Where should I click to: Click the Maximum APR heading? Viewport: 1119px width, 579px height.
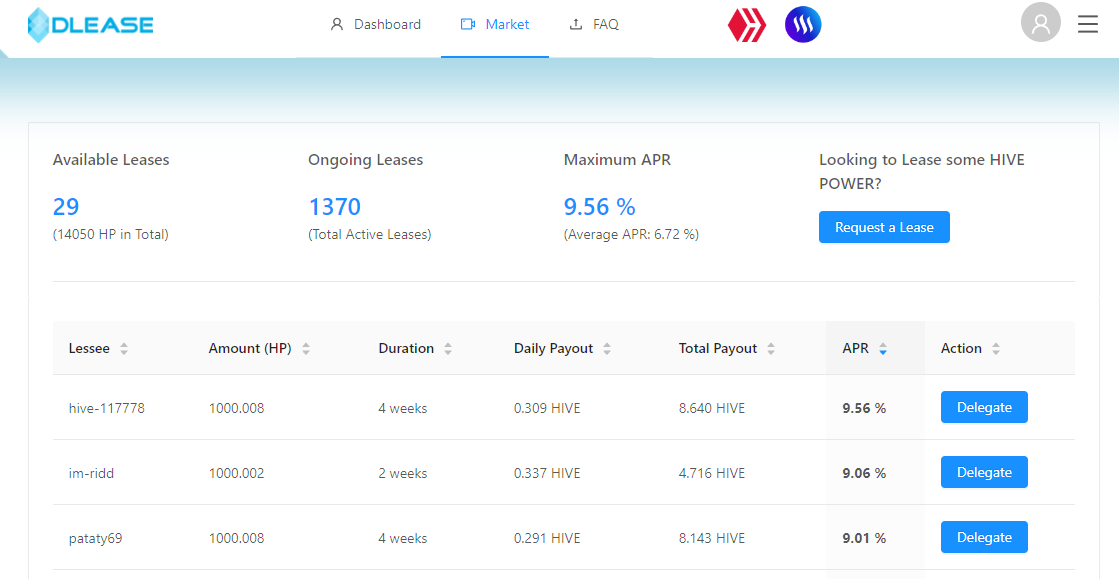pos(617,160)
